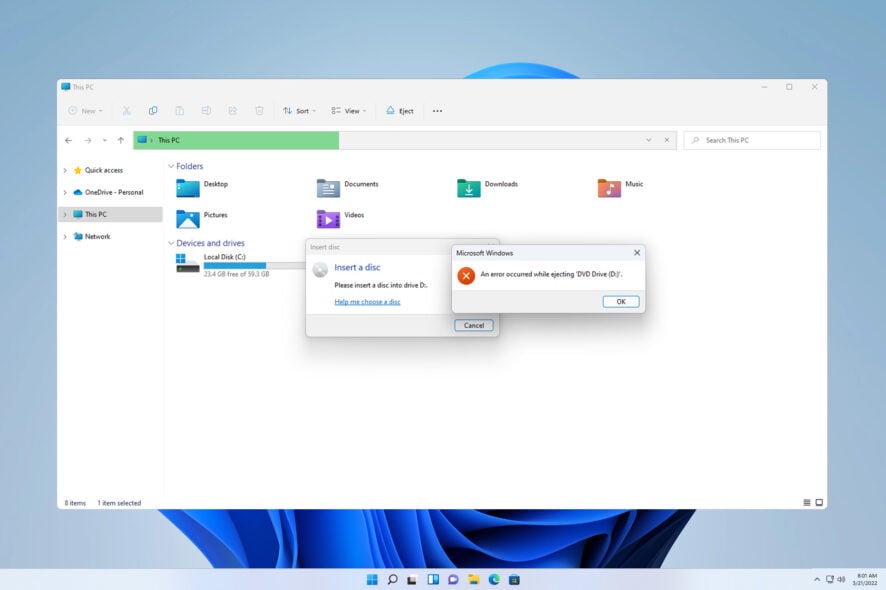Go back with the left arrow
Image resolution: width=886 pixels, height=590 pixels.
(x=68, y=140)
